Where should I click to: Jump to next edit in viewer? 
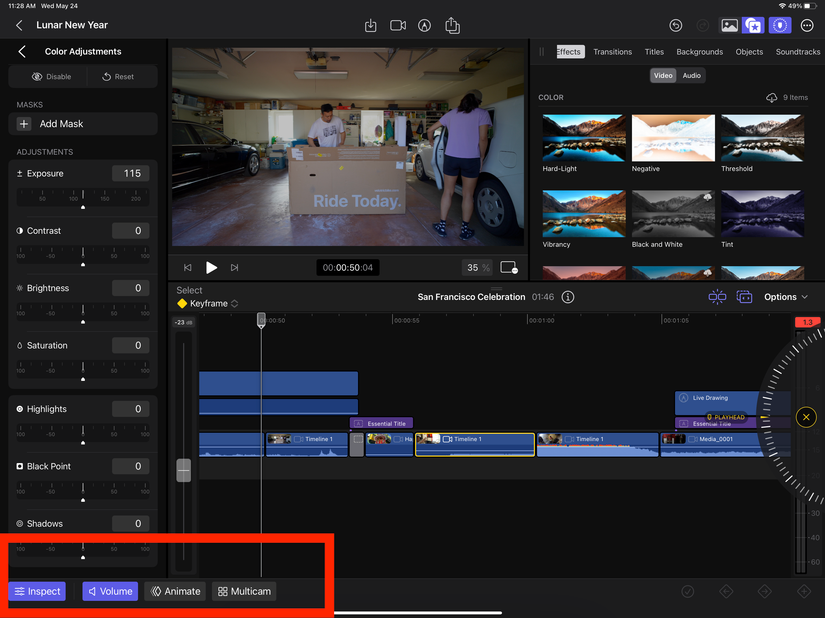point(234,268)
